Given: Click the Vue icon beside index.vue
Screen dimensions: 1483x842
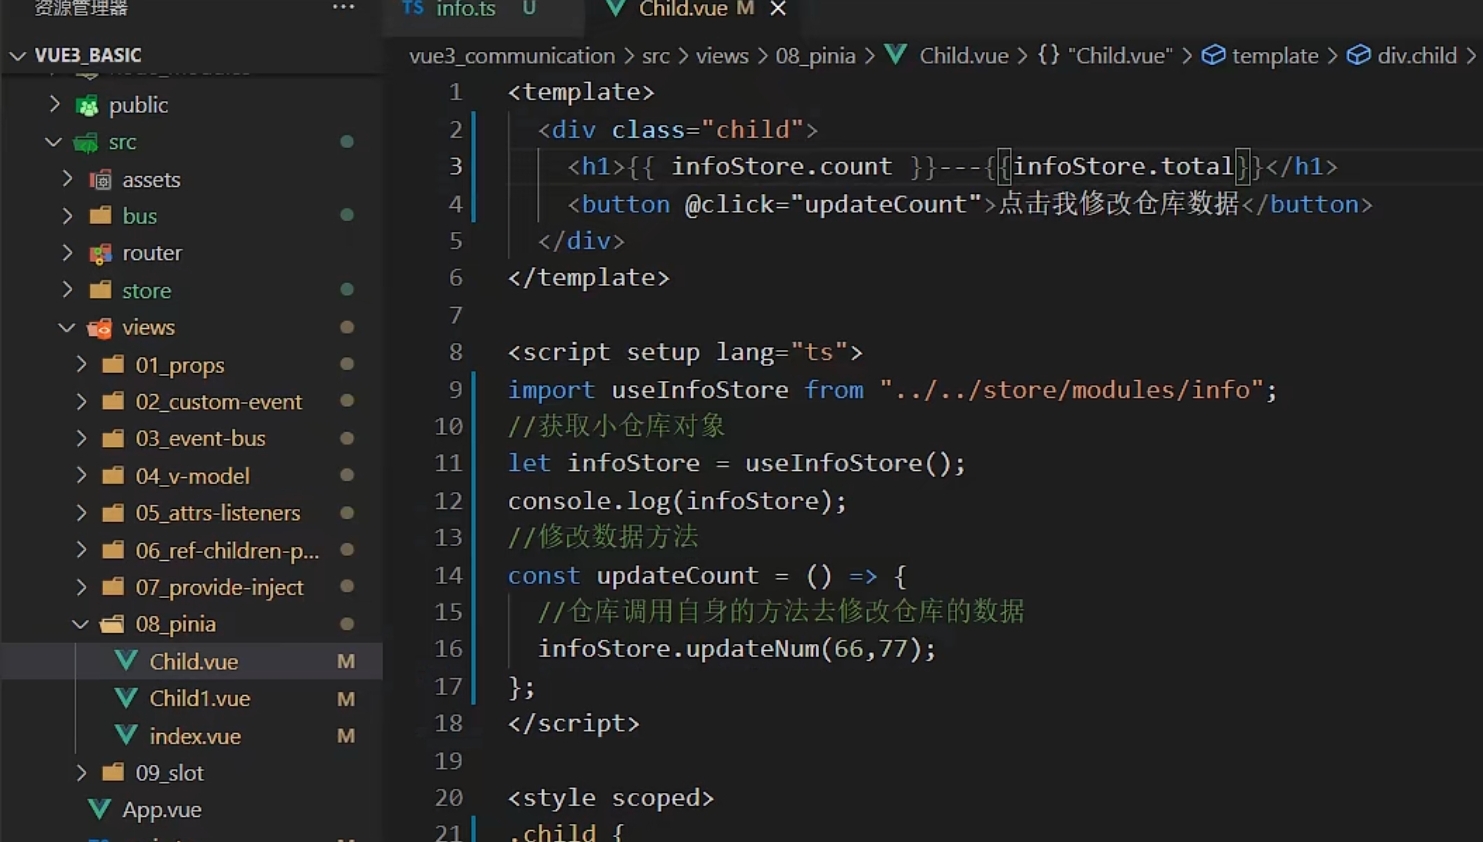Looking at the screenshot, I should coord(126,735).
